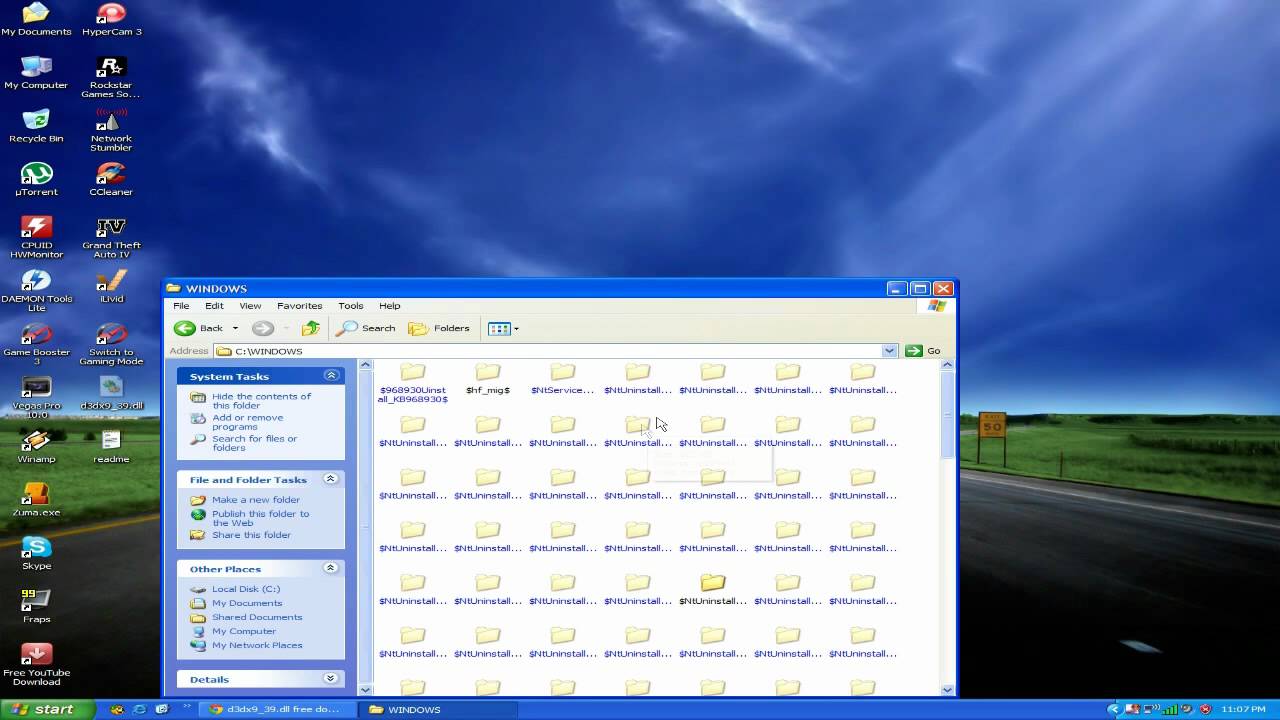Open the Back history dropdown arrow
Image resolution: width=1280 pixels, height=720 pixels.
click(x=235, y=328)
